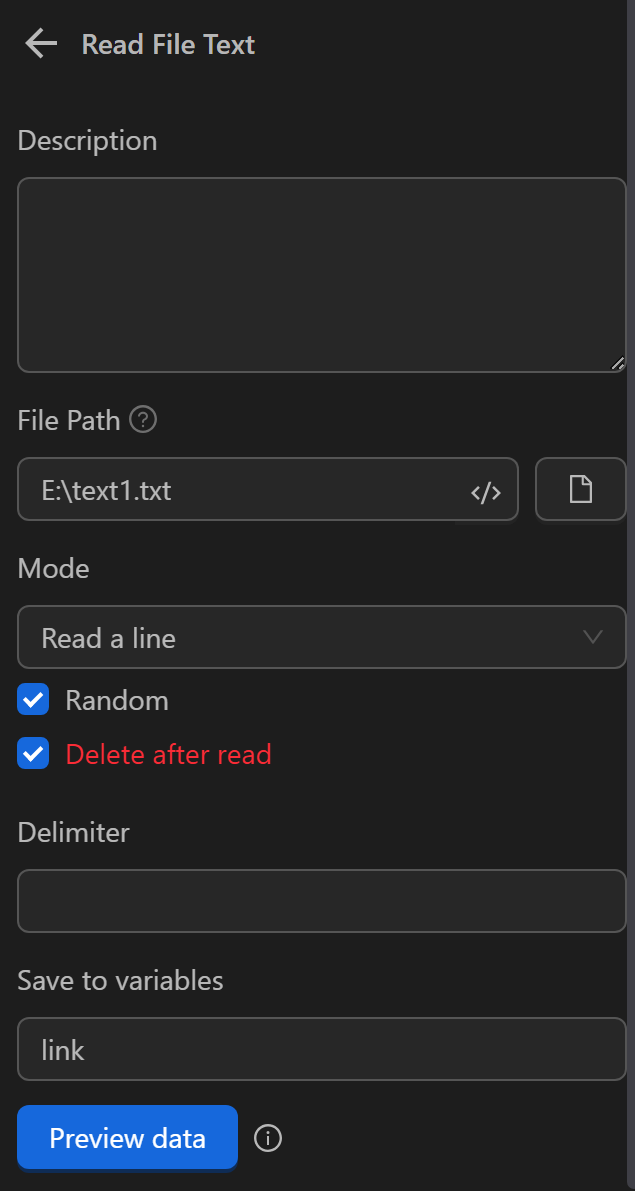635x1191 pixels.
Task: Click the Random label text
Action: [117, 700]
